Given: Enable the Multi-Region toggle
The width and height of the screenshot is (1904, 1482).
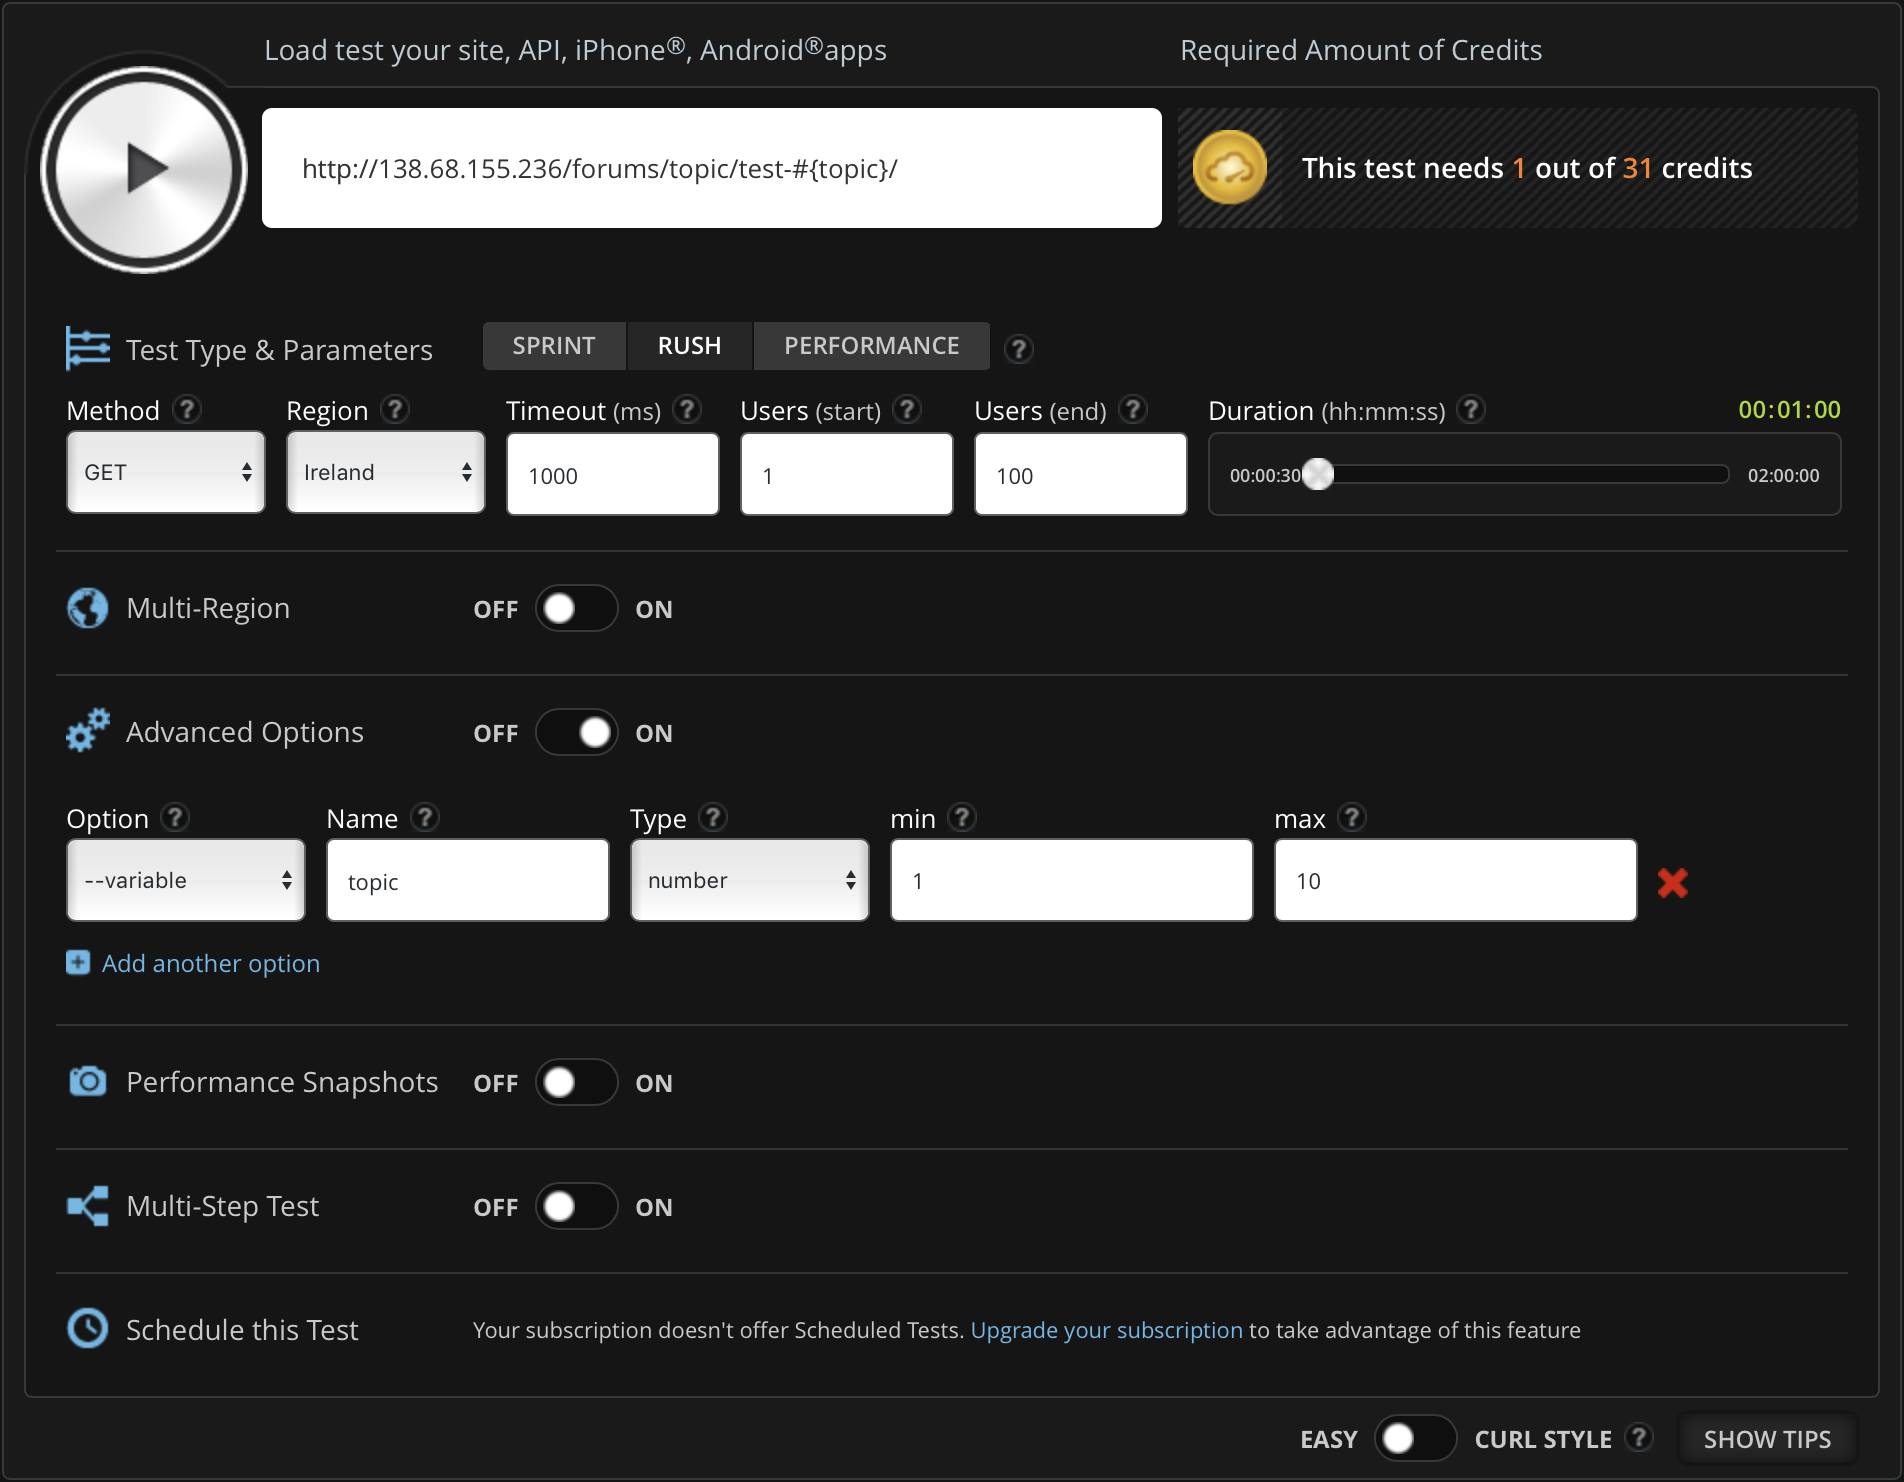Looking at the screenshot, I should click(576, 609).
